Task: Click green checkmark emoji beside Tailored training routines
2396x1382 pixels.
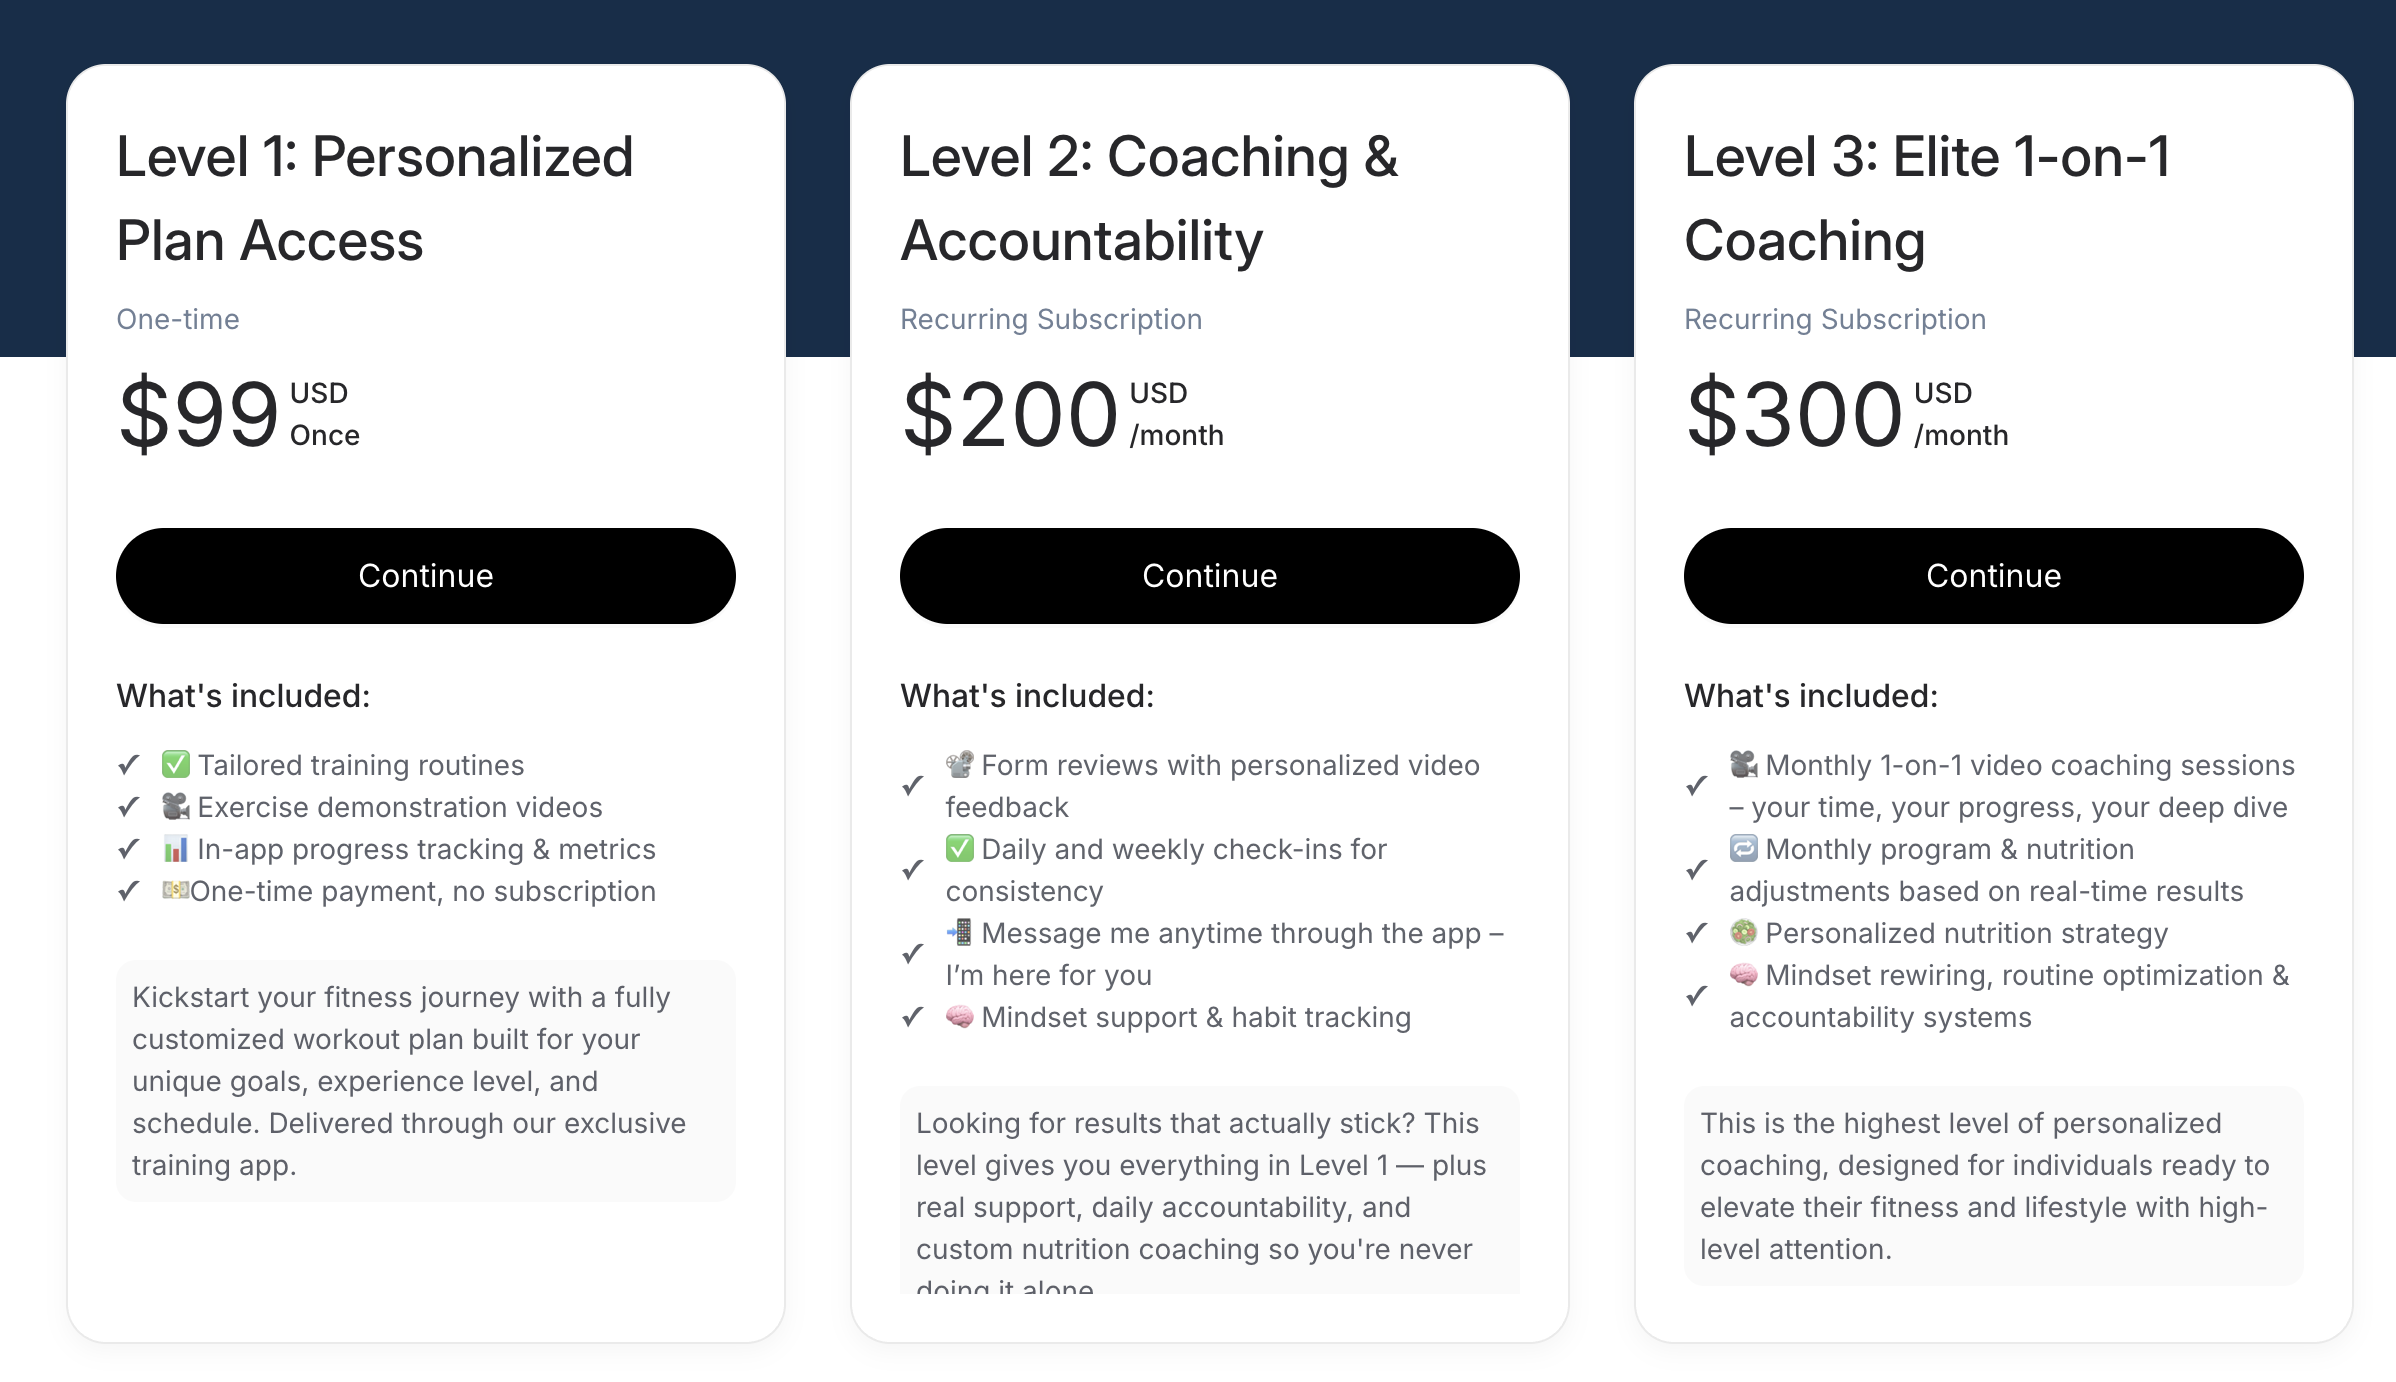Action: pos(176,765)
